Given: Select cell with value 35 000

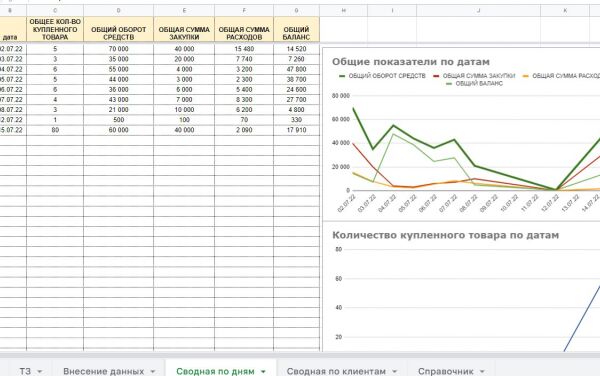Looking at the screenshot, I should pos(119,59).
